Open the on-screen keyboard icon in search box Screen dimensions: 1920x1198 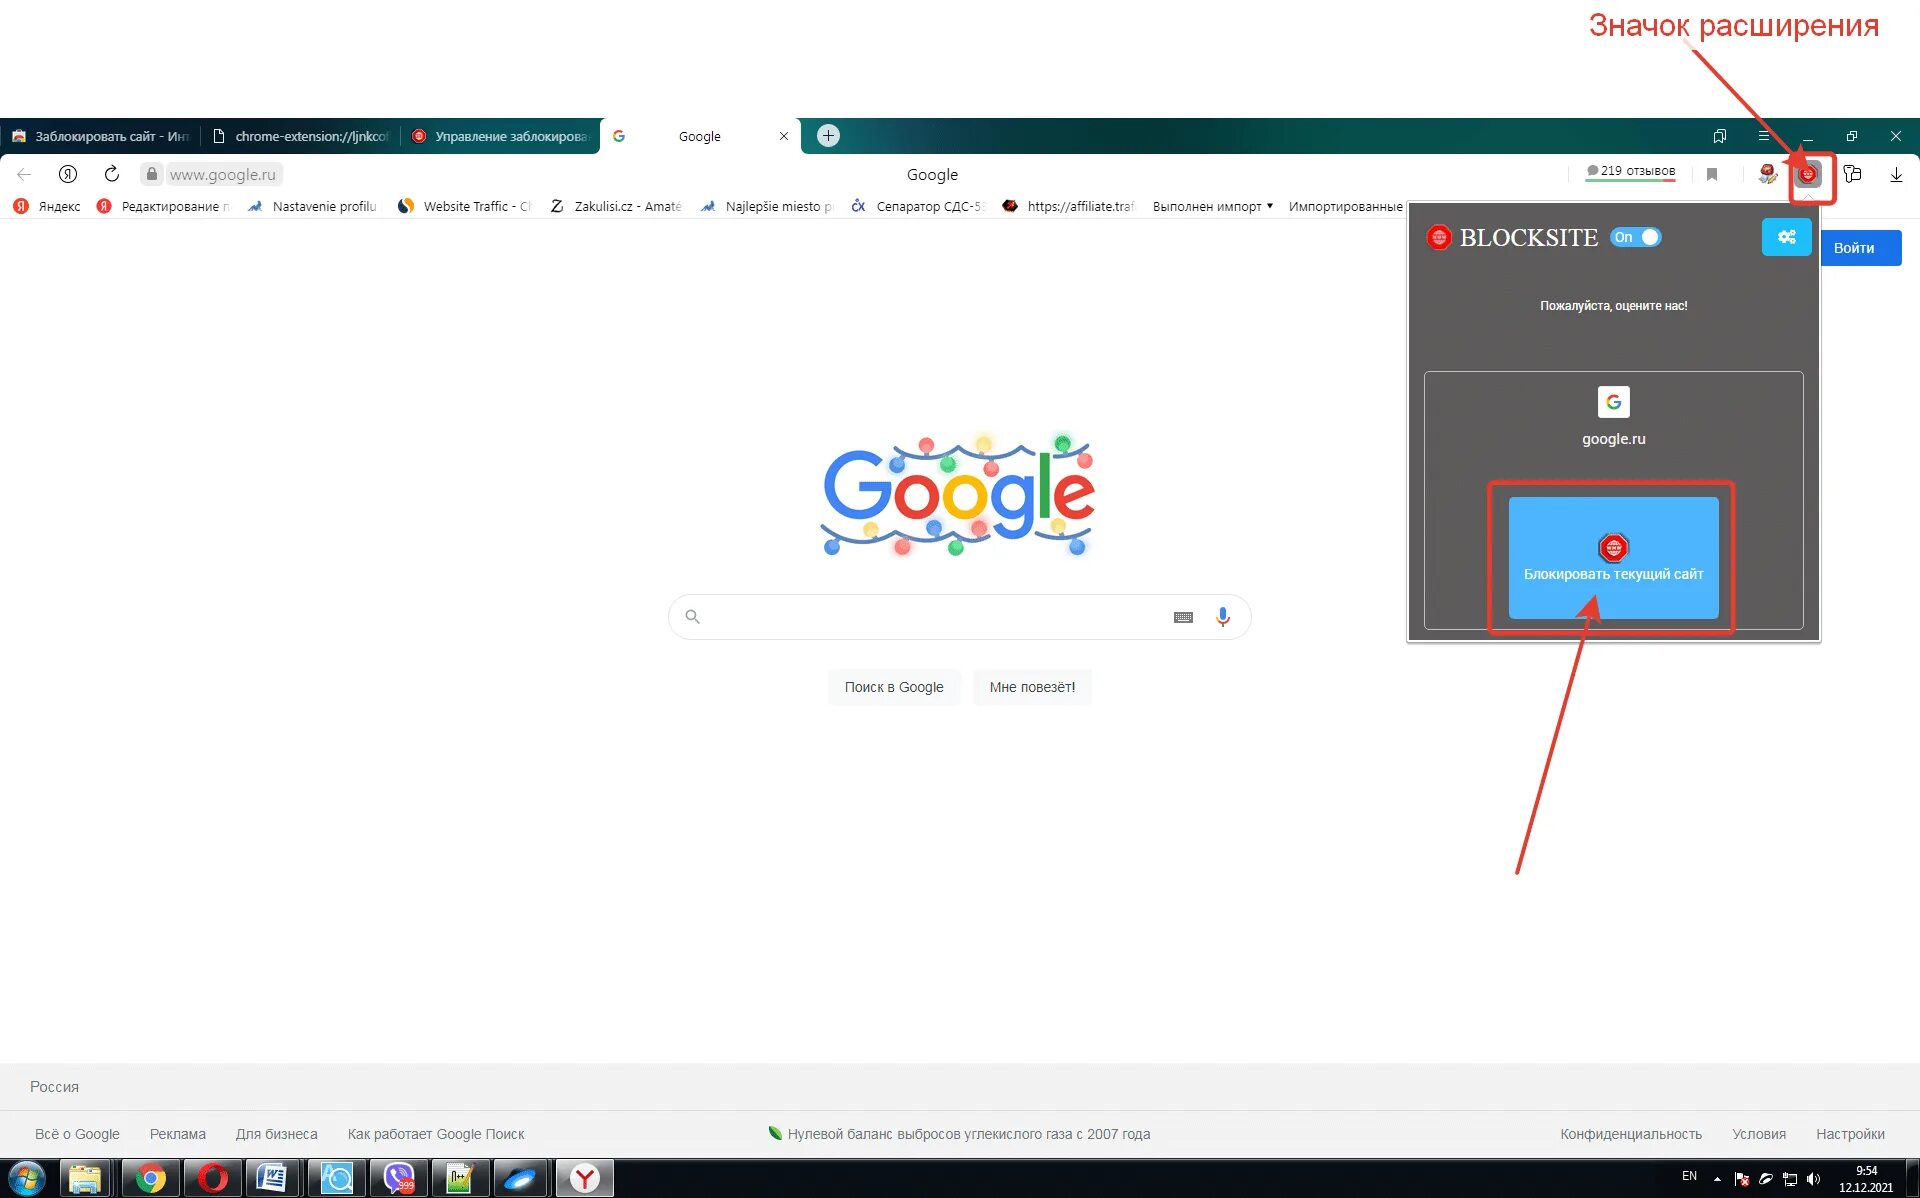point(1183,617)
